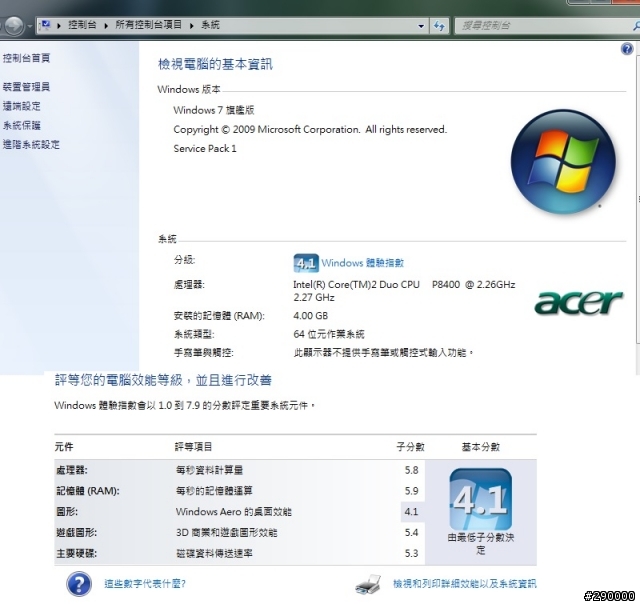This screenshot has width=640, height=604.
Task: Click the 記憶體 (RAM): row label
Action: click(88, 491)
